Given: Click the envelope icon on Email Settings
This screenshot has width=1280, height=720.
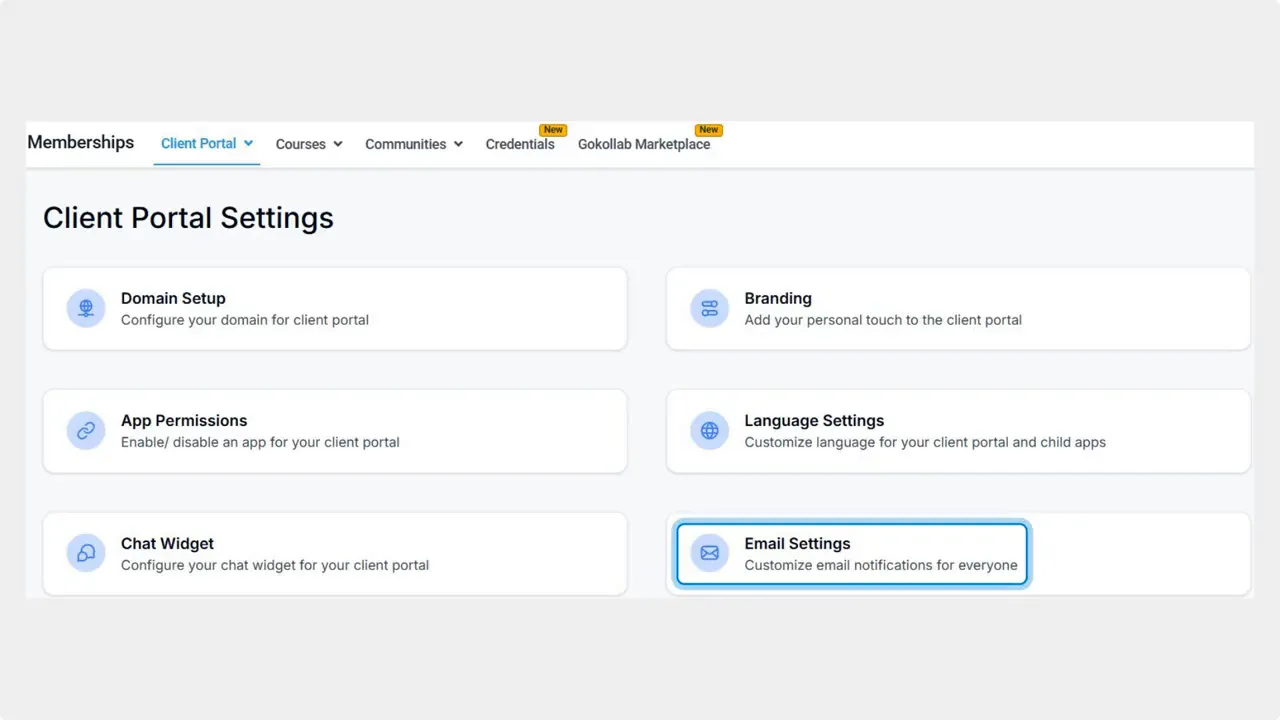Looking at the screenshot, I should tap(709, 553).
